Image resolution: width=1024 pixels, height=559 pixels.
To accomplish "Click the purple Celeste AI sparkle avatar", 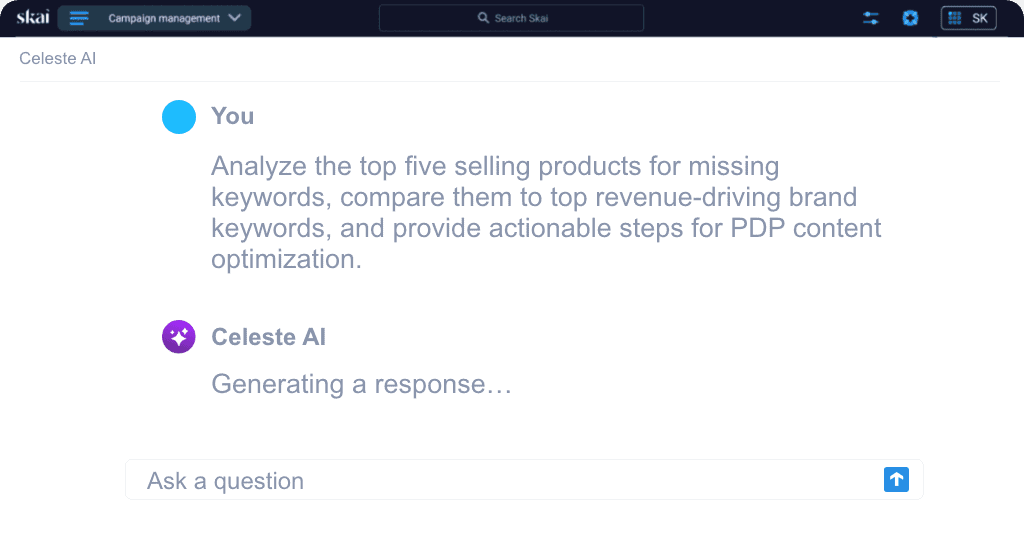I will pyautogui.click(x=179, y=337).
